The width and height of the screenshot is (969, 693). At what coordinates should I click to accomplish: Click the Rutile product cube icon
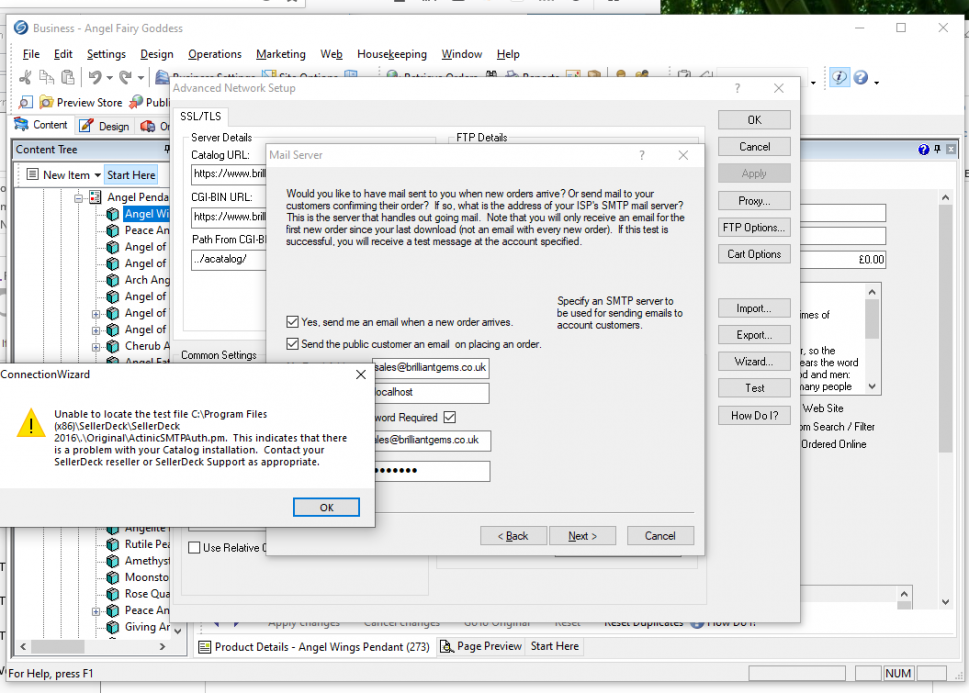coord(113,545)
